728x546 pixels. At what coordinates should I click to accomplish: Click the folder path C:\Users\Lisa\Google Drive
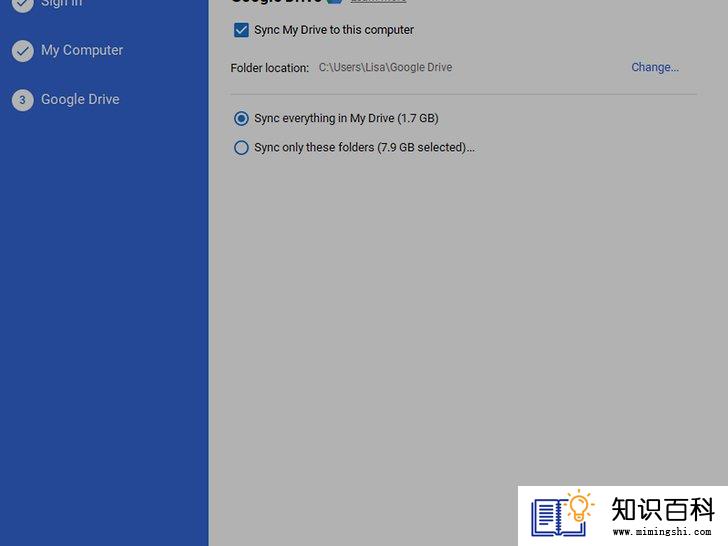385,67
